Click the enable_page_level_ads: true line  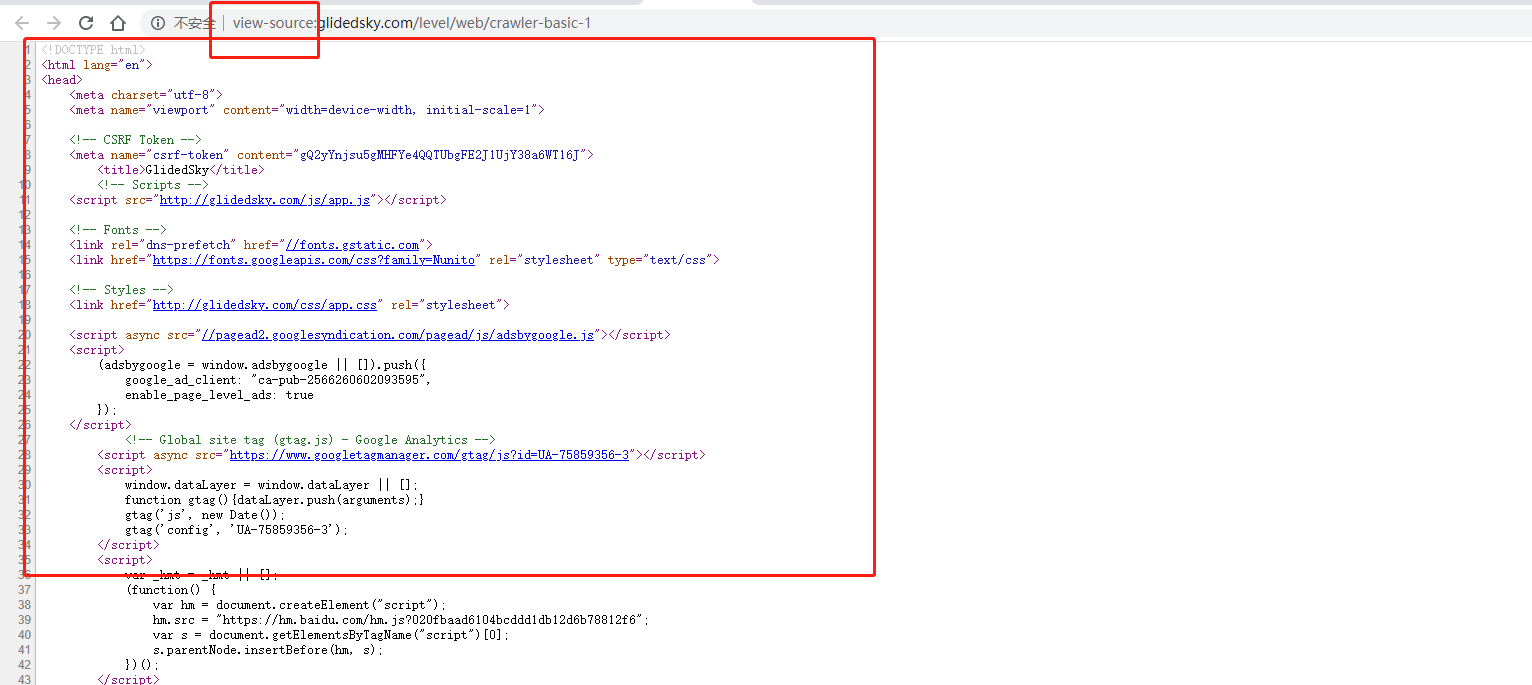point(219,395)
